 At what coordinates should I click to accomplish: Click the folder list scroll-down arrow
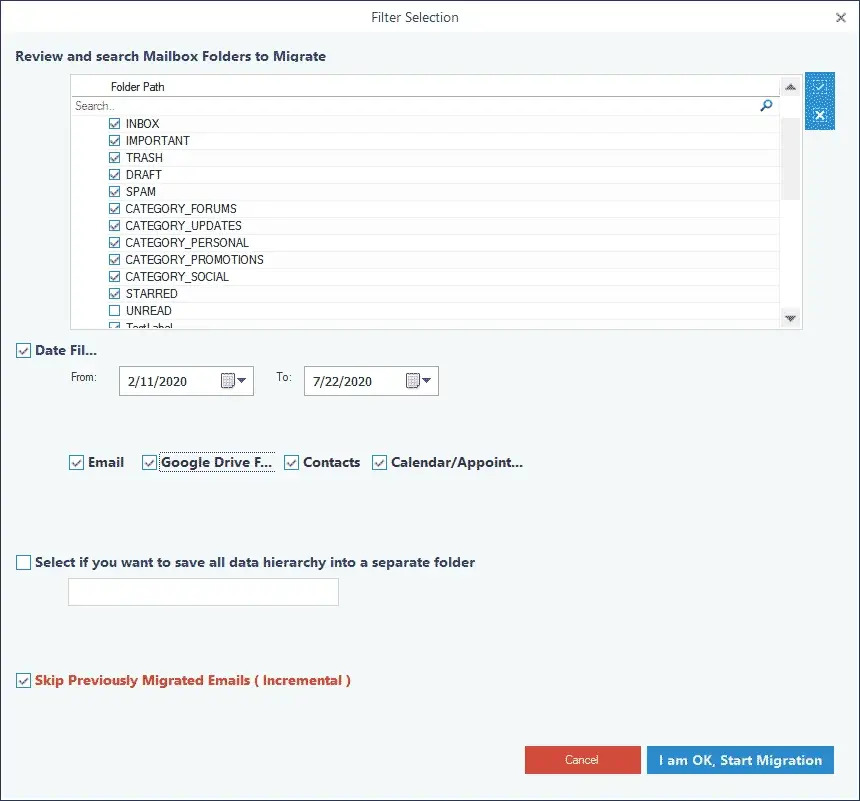pos(789,318)
